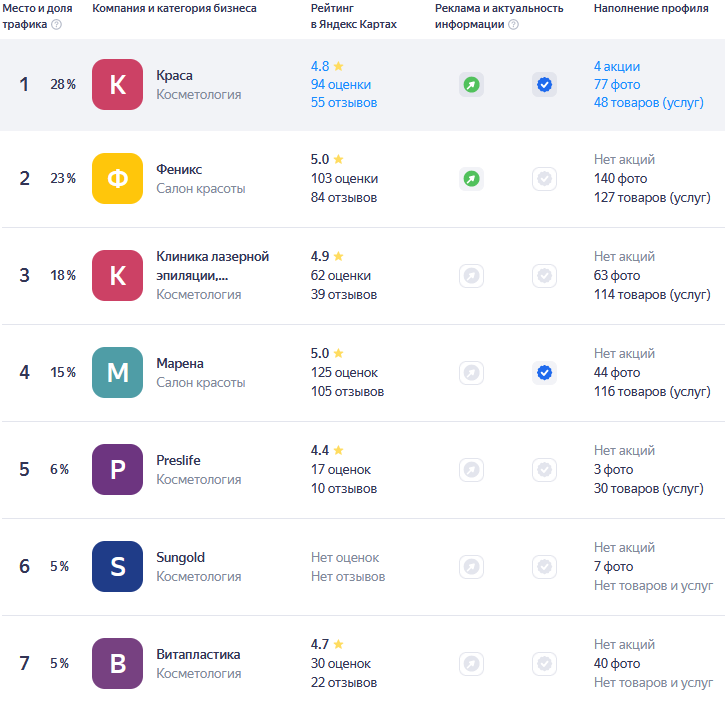The image size is (725, 710).
Task: Select the yellow Феникс logo tile
Action: pos(117,178)
